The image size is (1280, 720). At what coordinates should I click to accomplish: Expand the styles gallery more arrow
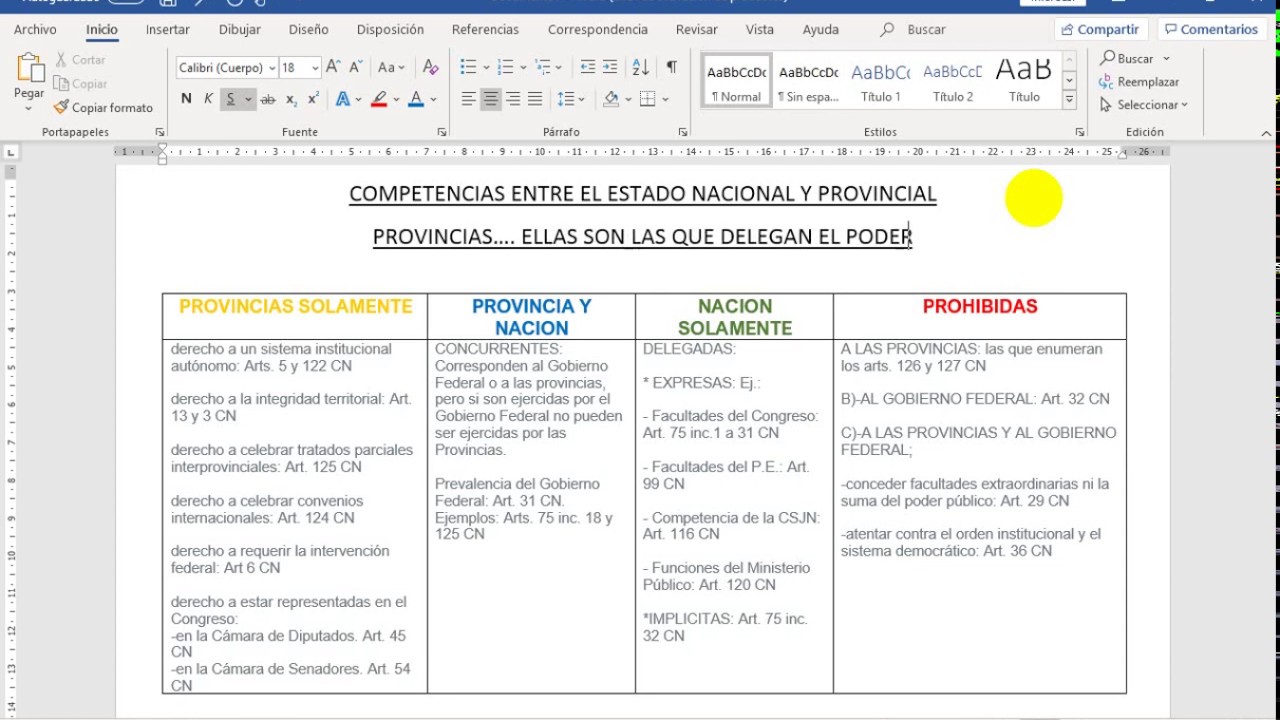1069,100
